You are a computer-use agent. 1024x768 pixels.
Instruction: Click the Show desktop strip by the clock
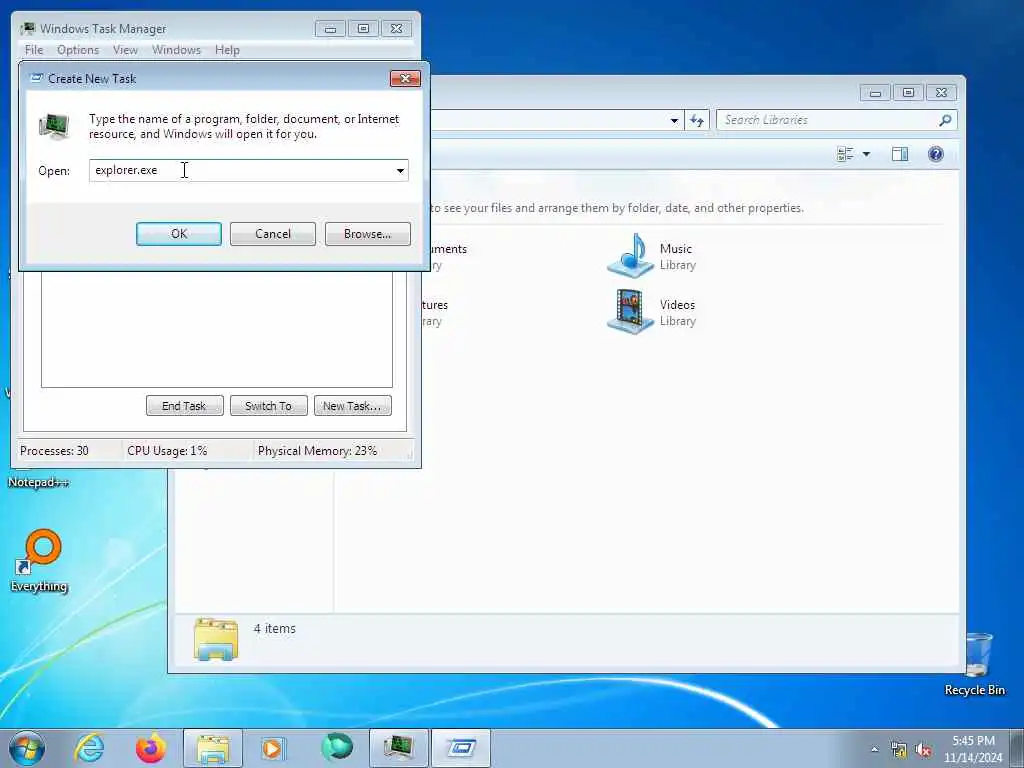tap(1017, 748)
